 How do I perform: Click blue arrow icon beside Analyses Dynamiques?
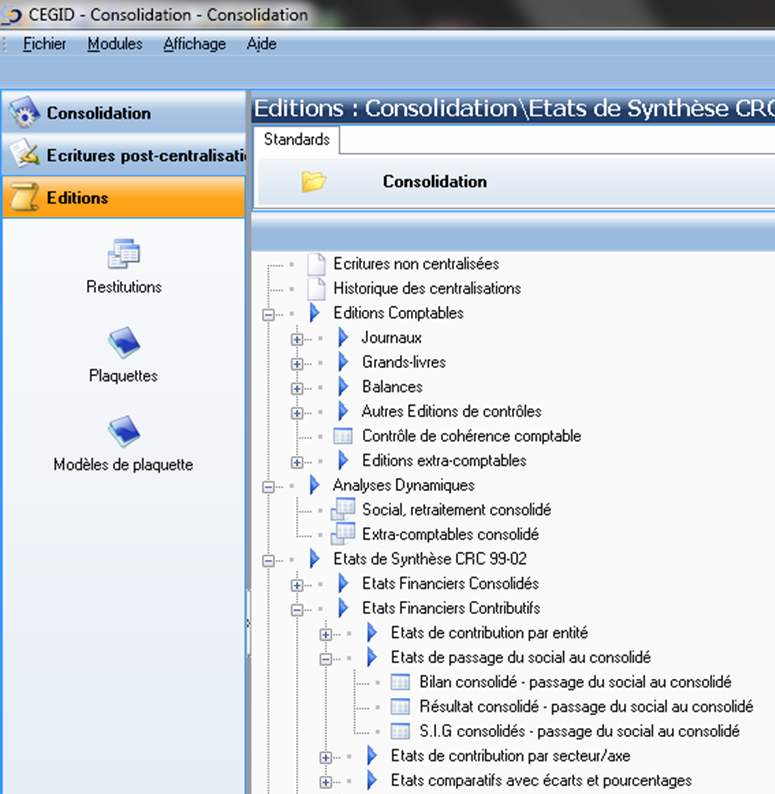click(x=315, y=485)
